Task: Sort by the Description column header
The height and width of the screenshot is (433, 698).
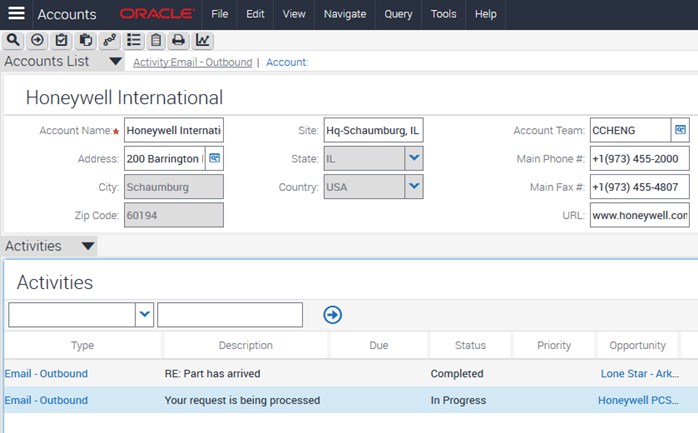Action: tap(246, 345)
